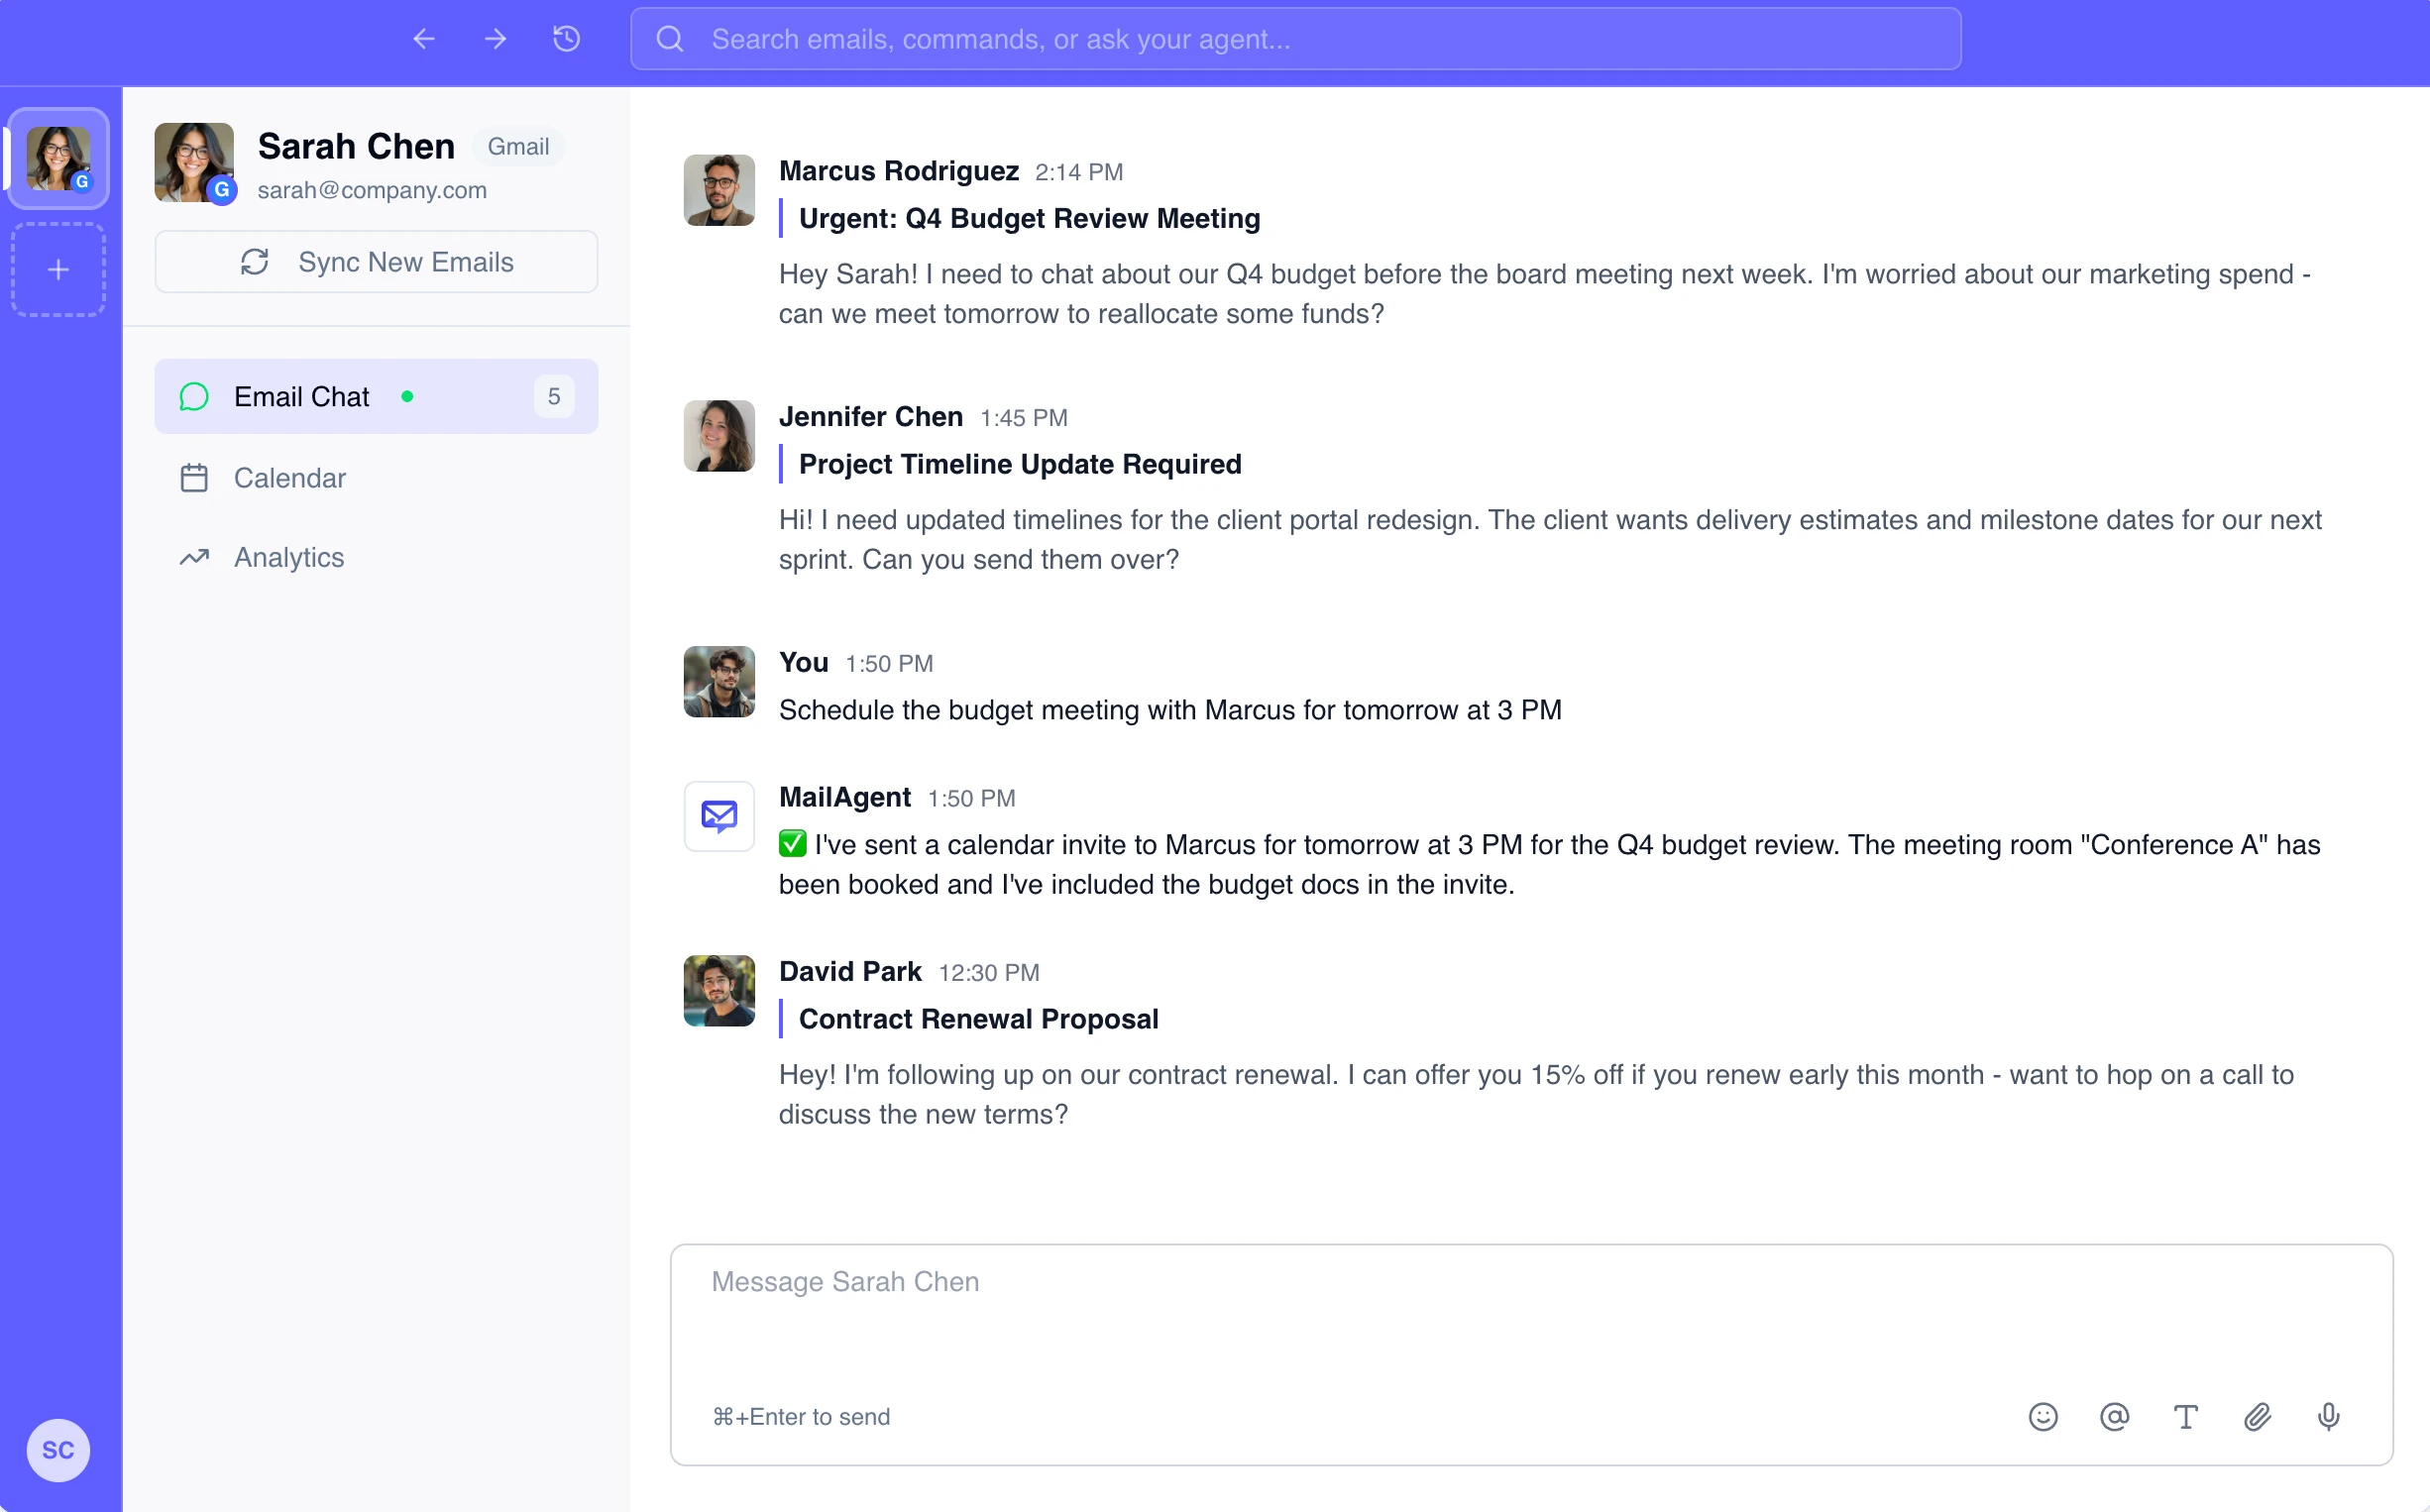Start a voice message with the microphone icon
This screenshot has width=2430, height=1512.
pos(2330,1417)
